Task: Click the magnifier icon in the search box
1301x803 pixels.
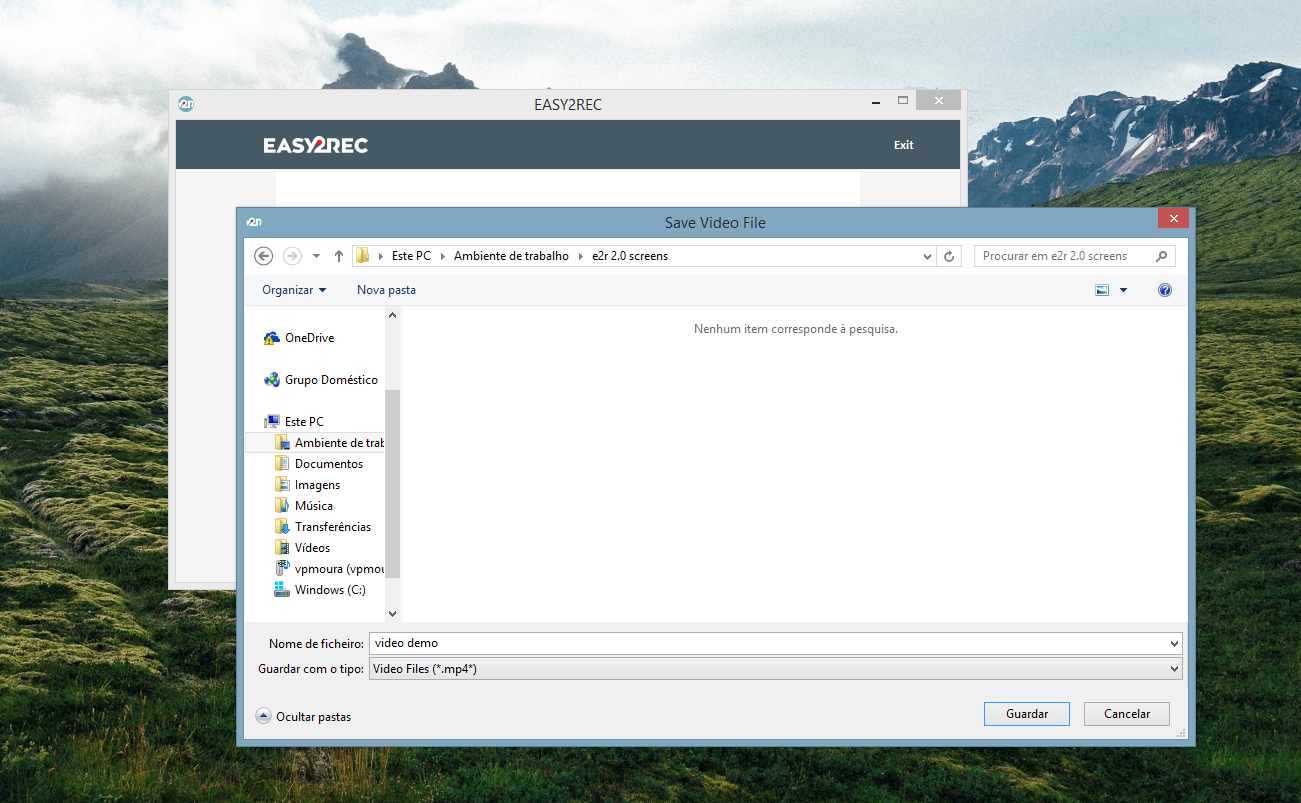Action: pos(1161,256)
